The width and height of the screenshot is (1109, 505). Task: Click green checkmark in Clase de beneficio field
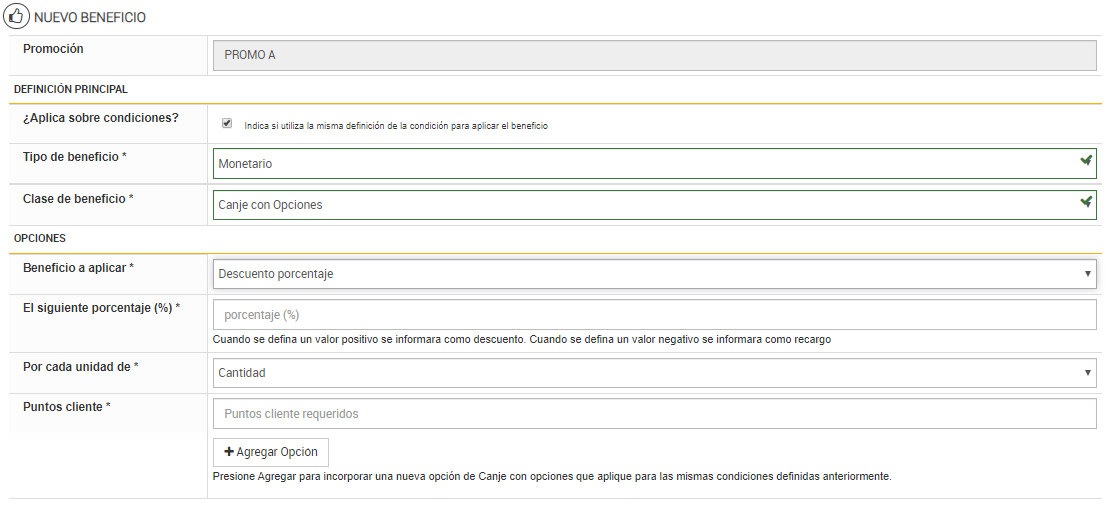point(1086,203)
